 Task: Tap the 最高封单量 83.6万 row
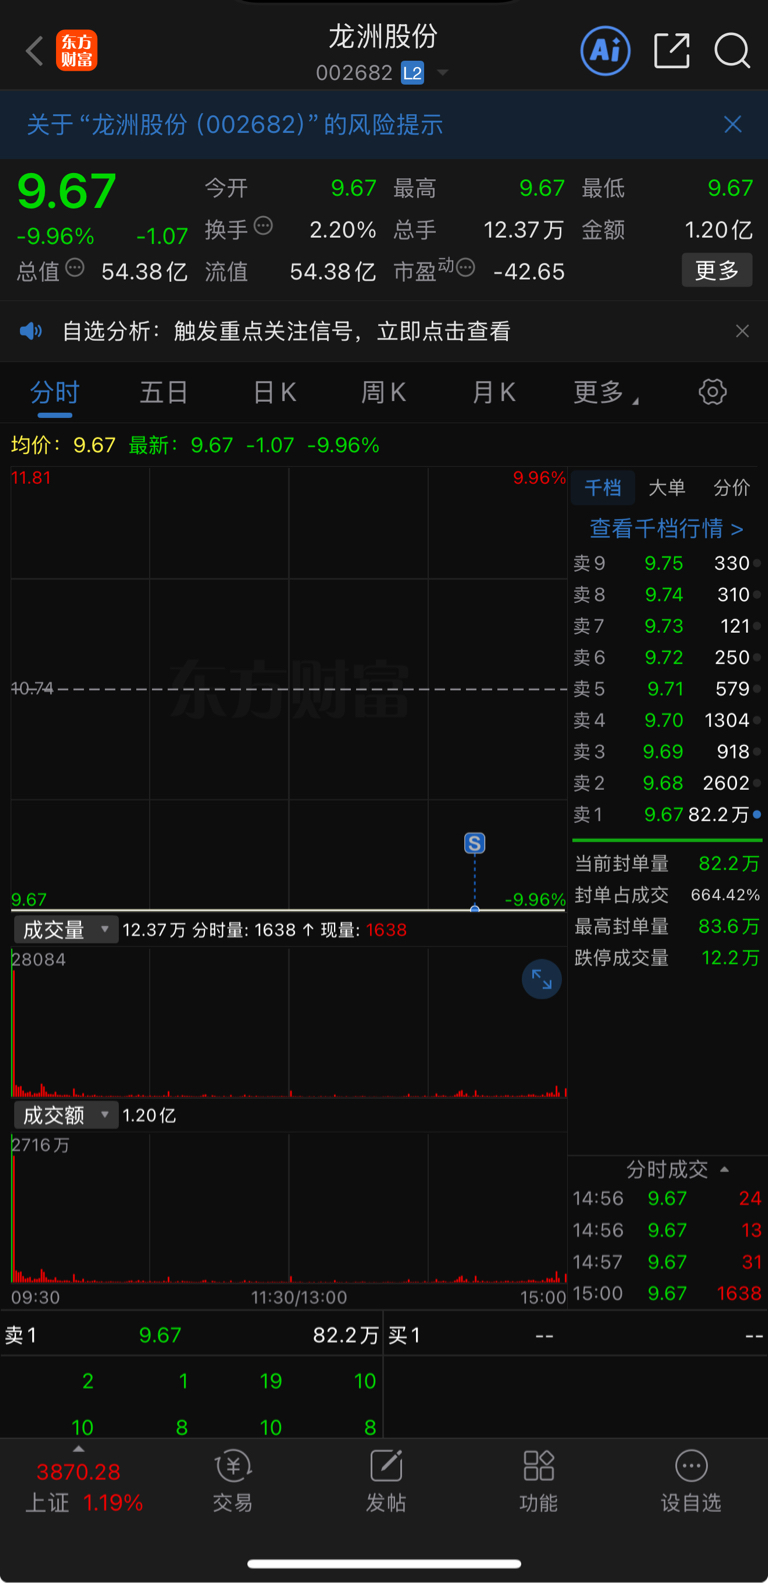pyautogui.click(x=667, y=926)
